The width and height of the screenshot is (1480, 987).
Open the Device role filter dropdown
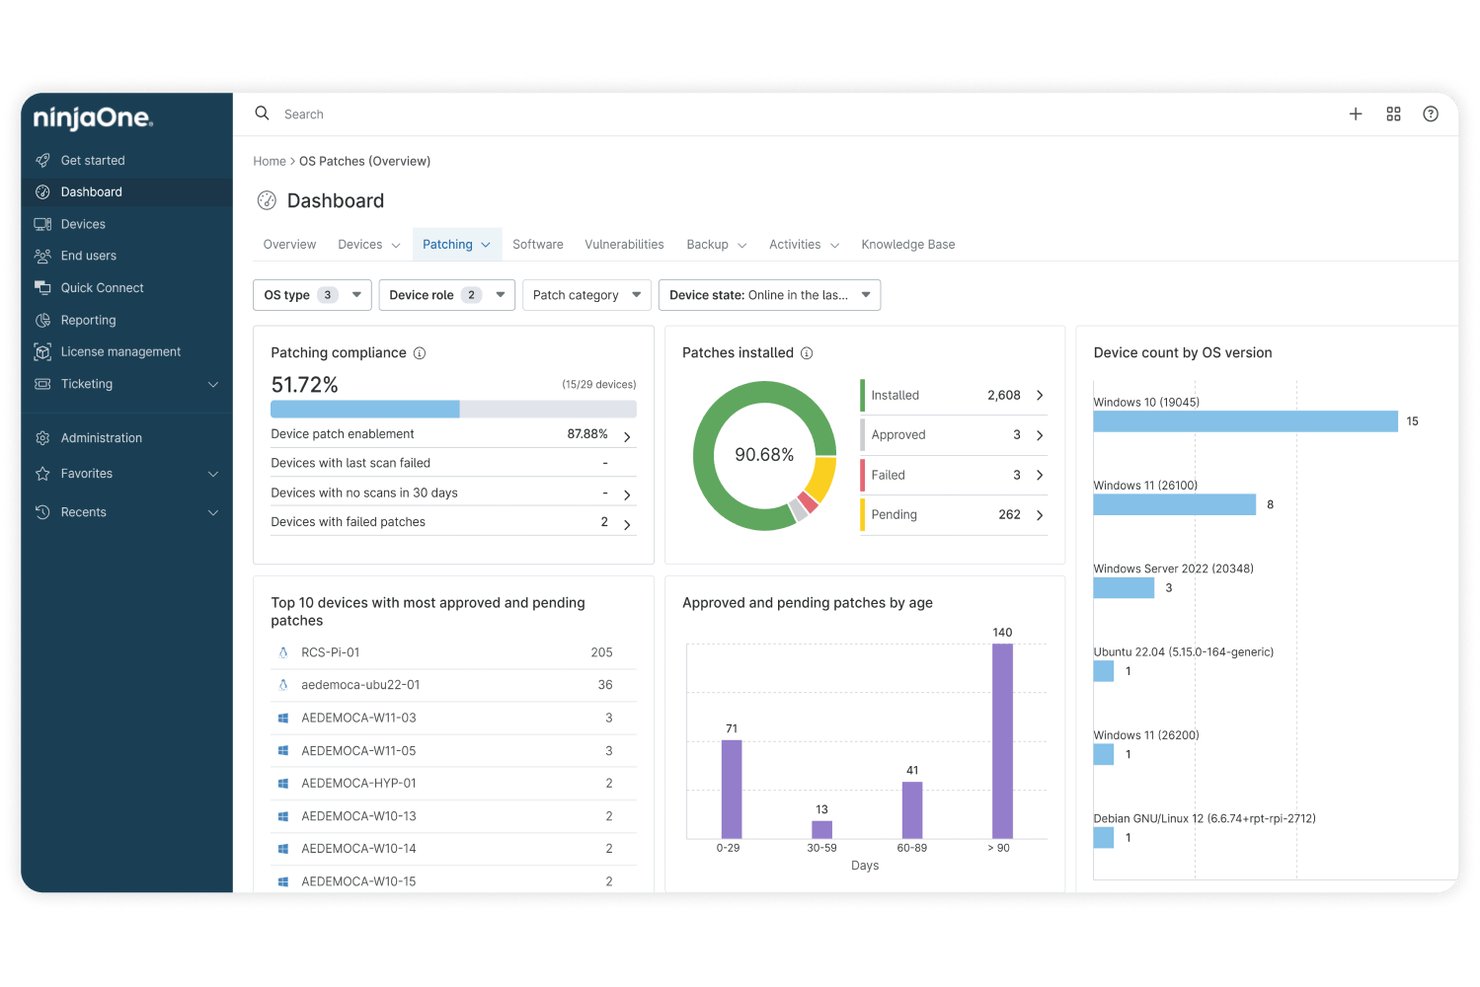click(447, 295)
